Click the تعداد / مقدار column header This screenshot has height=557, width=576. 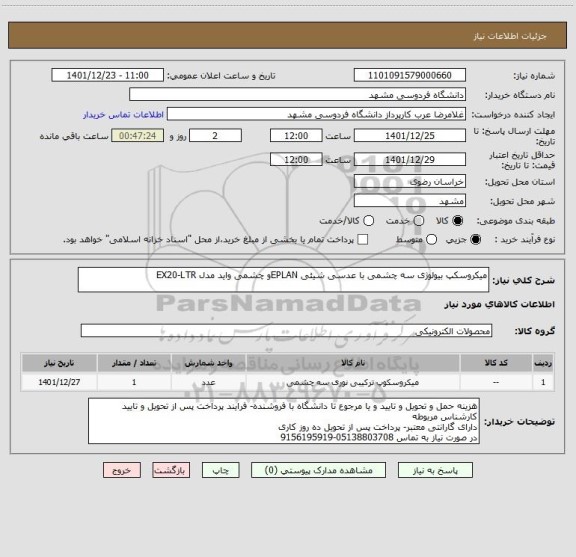coord(134,363)
